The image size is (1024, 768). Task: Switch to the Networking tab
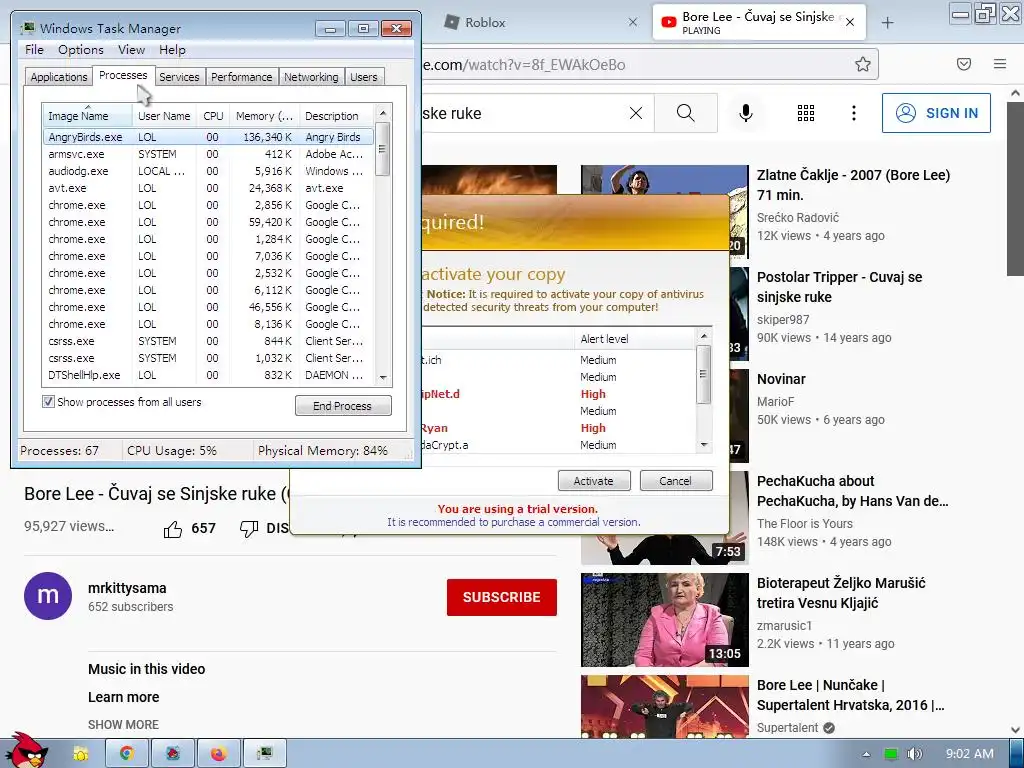tap(311, 77)
